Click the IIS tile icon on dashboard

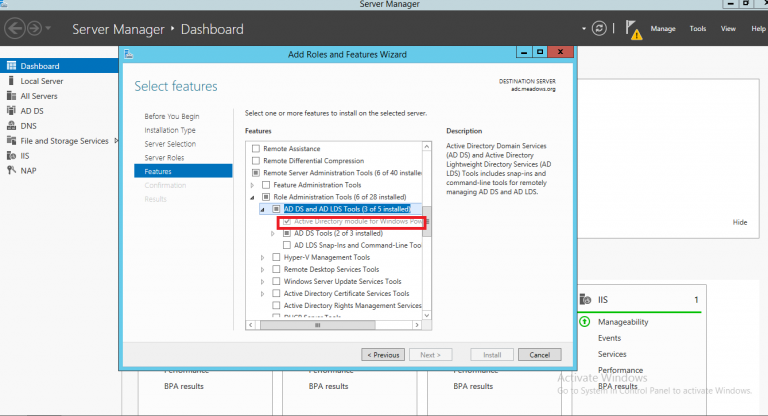[x=585, y=299]
